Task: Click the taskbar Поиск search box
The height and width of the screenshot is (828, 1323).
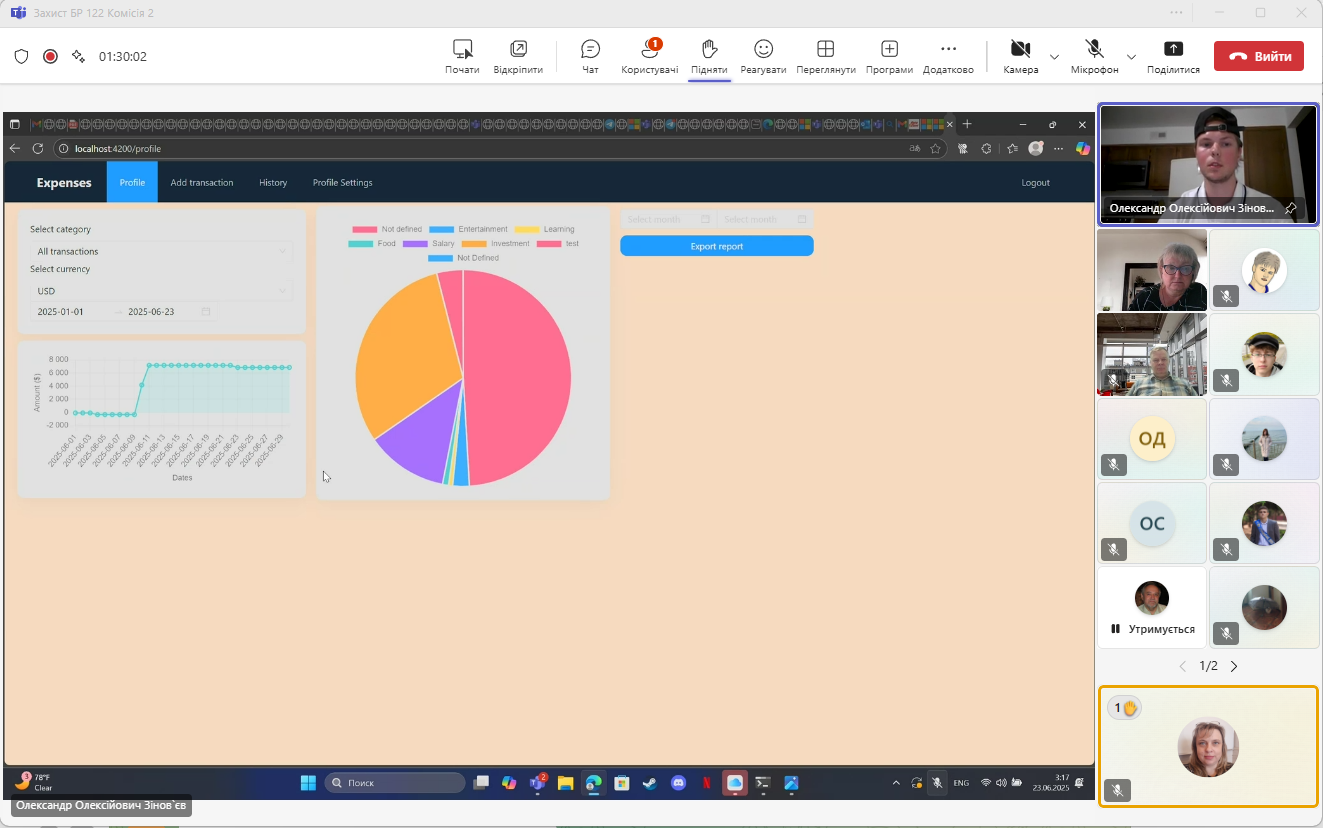Action: [x=395, y=783]
